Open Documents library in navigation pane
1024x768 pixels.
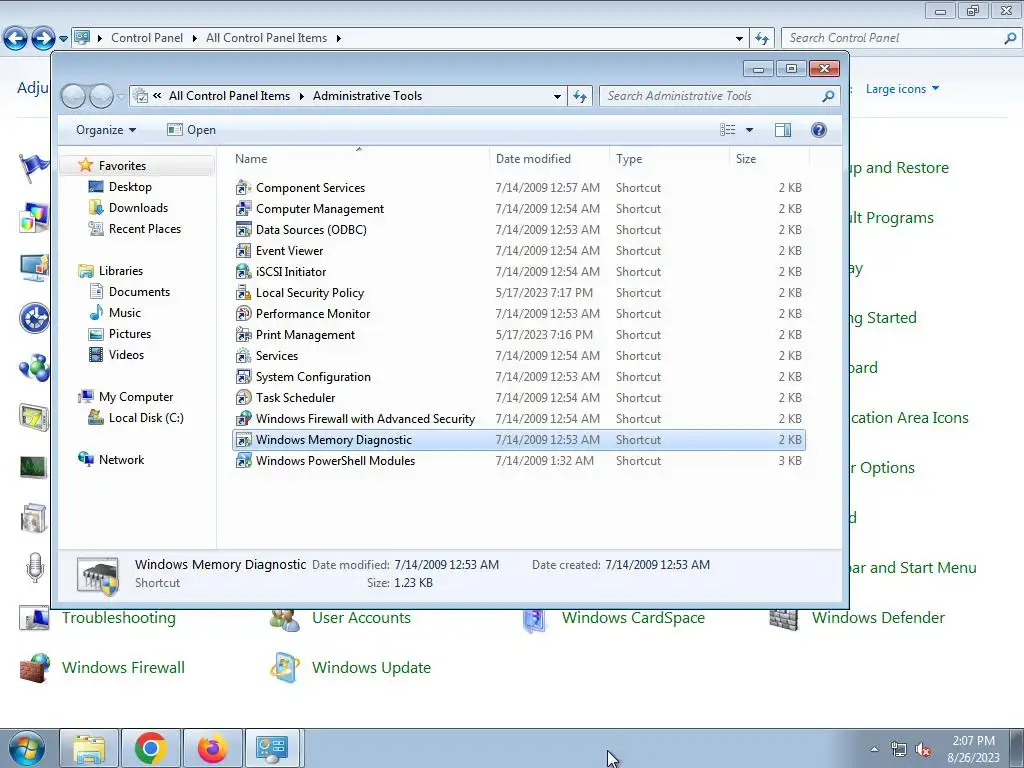tap(139, 292)
